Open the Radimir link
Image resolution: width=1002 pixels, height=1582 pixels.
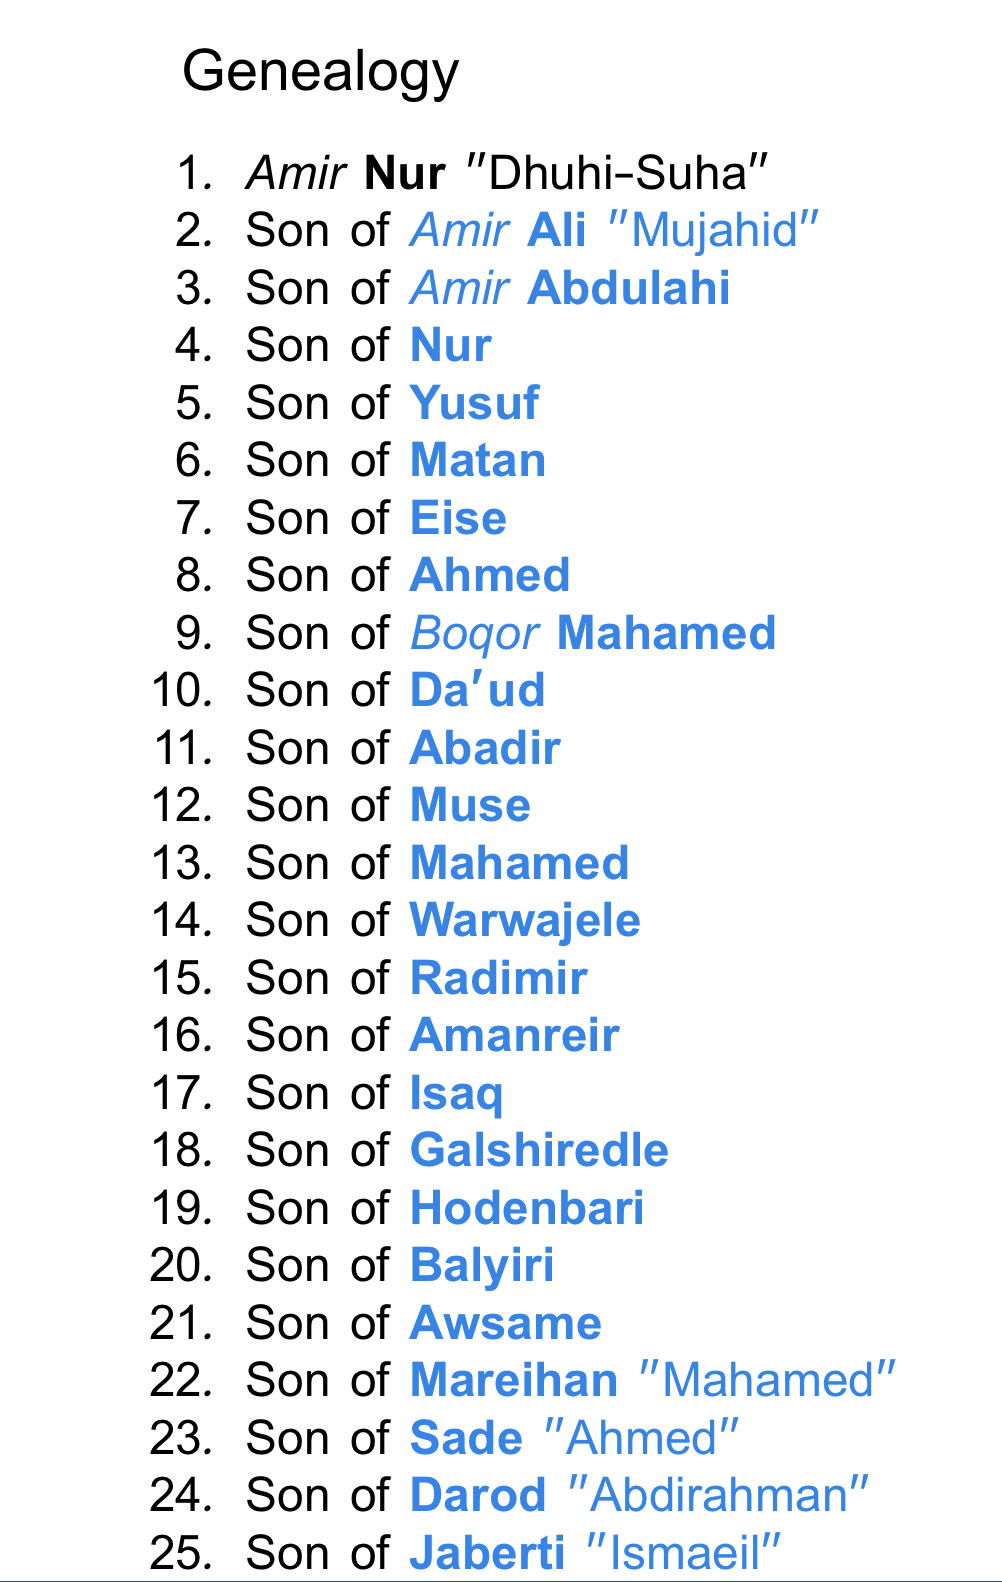coord(498,979)
